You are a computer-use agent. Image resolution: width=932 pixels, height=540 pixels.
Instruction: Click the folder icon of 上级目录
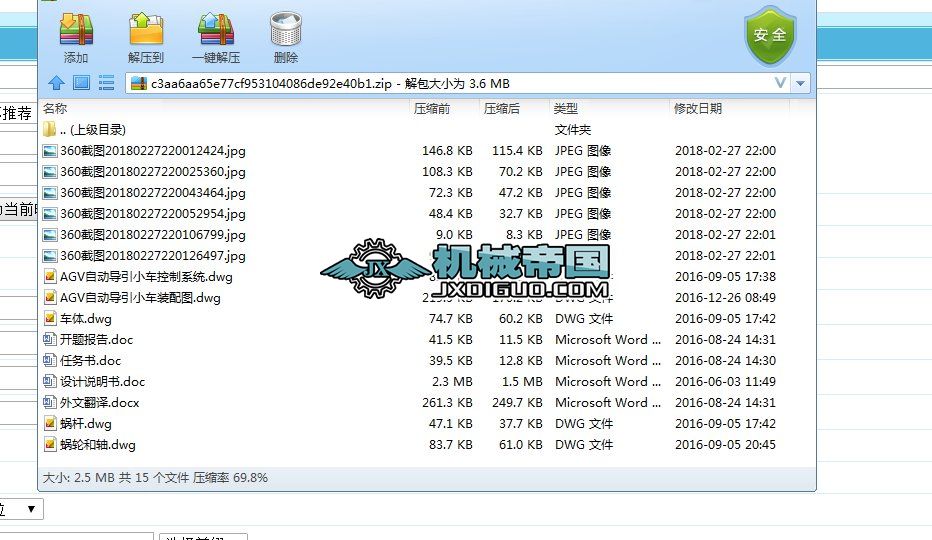[50, 129]
